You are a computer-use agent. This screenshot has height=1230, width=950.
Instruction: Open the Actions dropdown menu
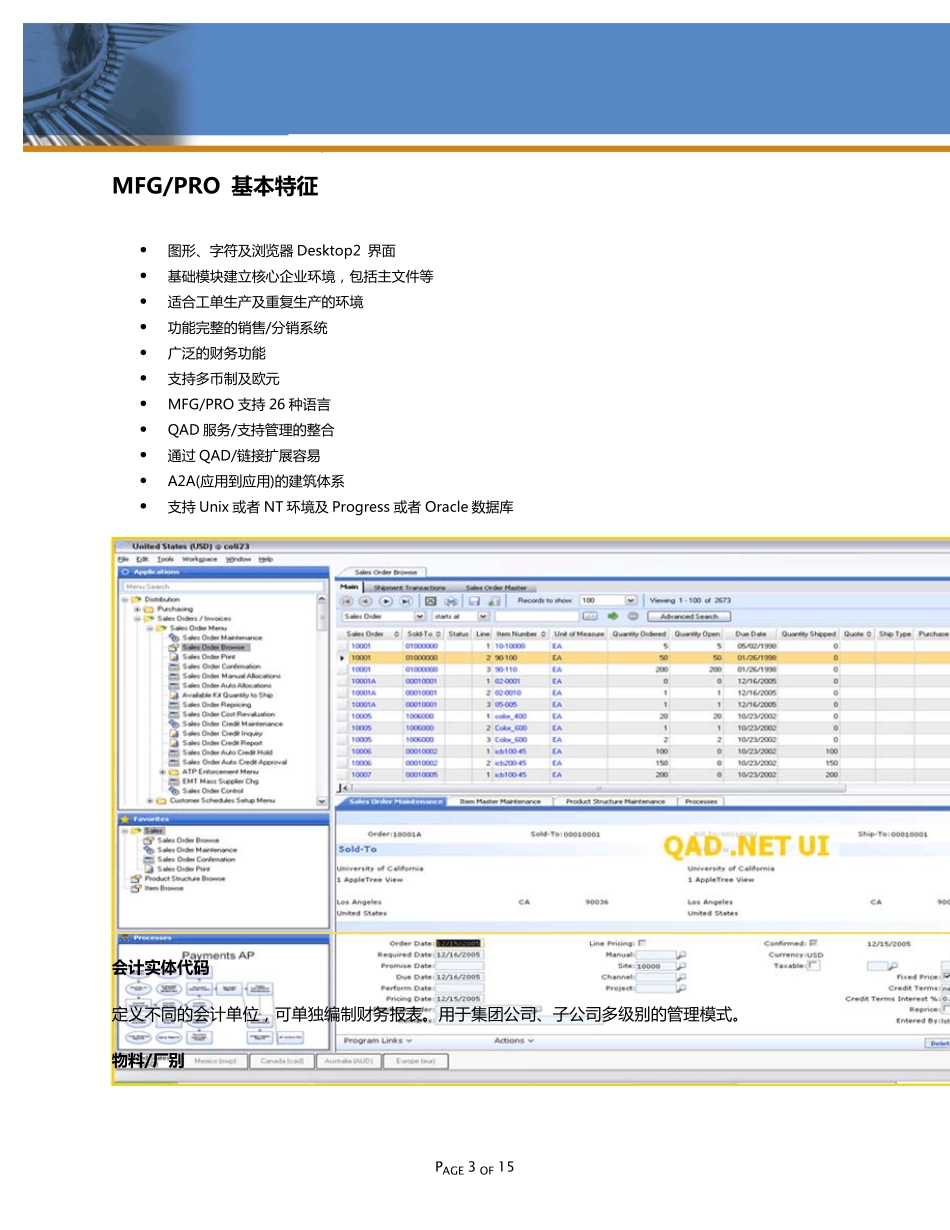(515, 1041)
